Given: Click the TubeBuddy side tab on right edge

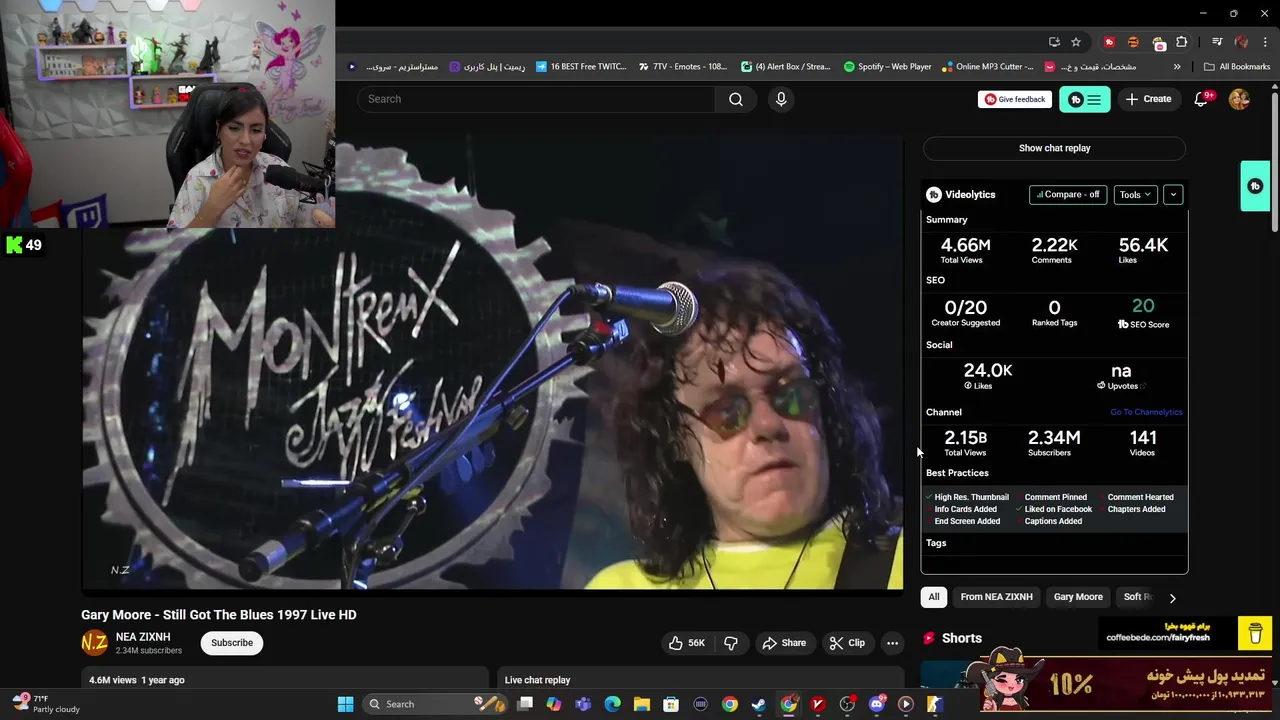Looking at the screenshot, I should (1255, 186).
